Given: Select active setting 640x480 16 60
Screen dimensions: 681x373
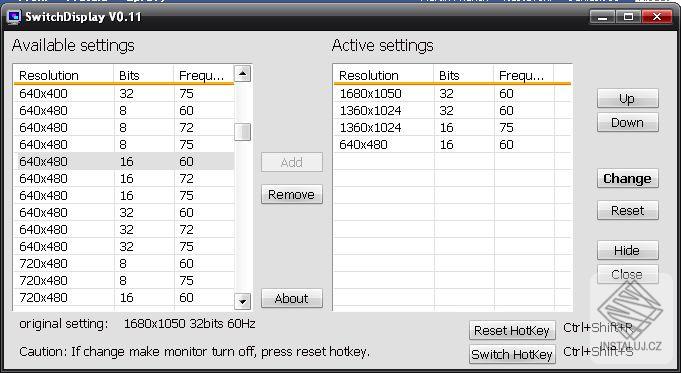Looking at the screenshot, I should (x=453, y=144).
